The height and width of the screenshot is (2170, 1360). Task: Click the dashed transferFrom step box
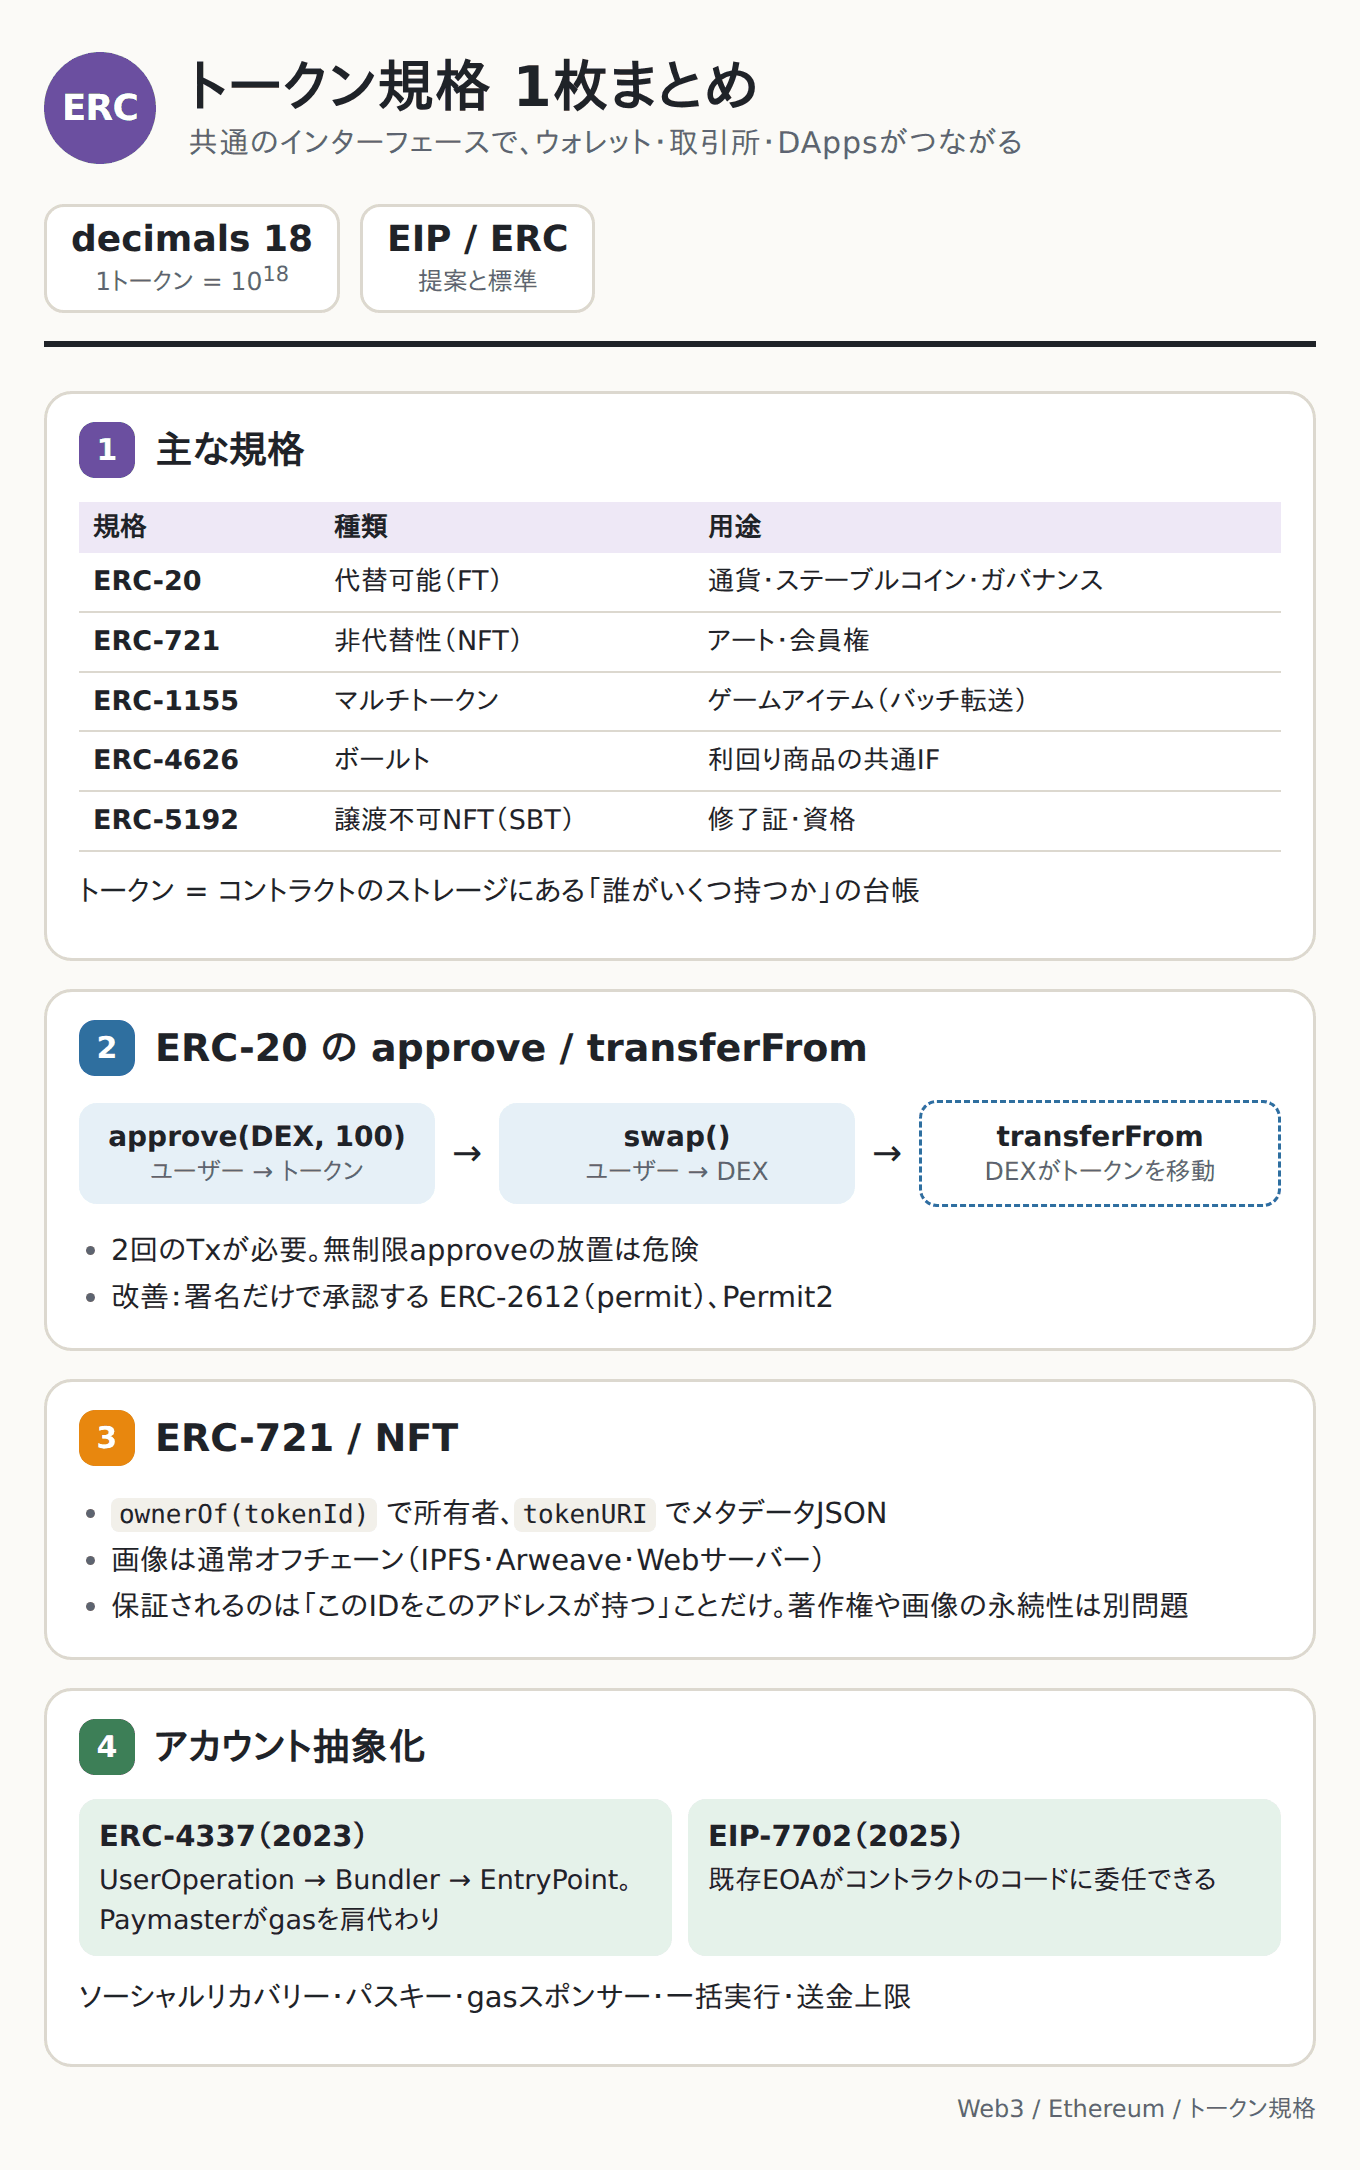[1100, 1153]
